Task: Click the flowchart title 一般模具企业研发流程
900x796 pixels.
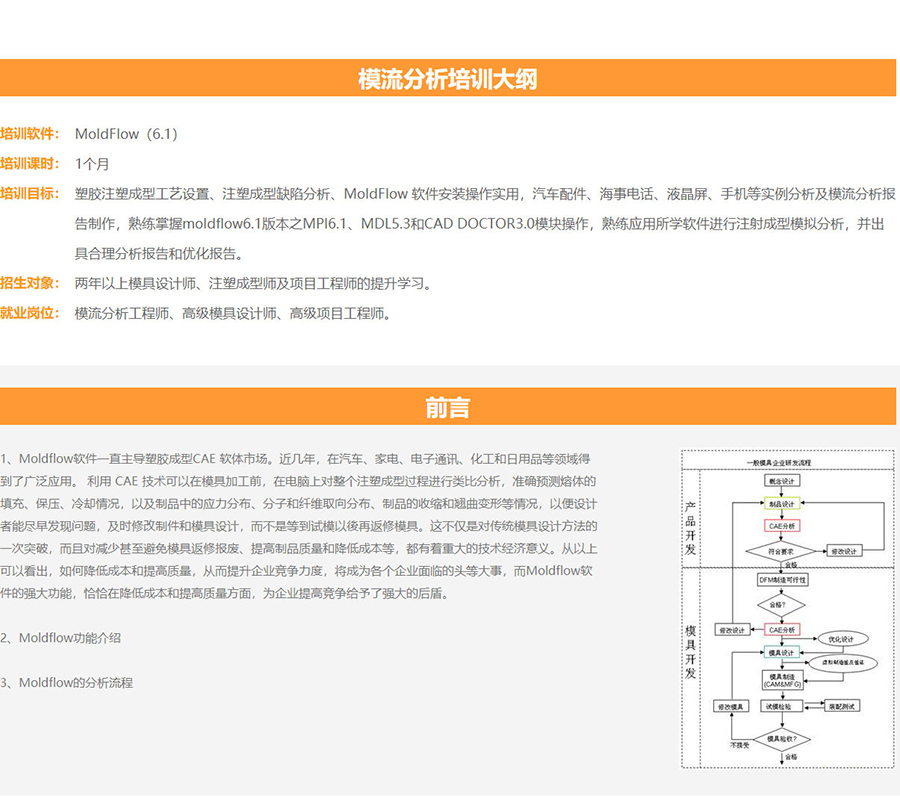Action: (778, 462)
